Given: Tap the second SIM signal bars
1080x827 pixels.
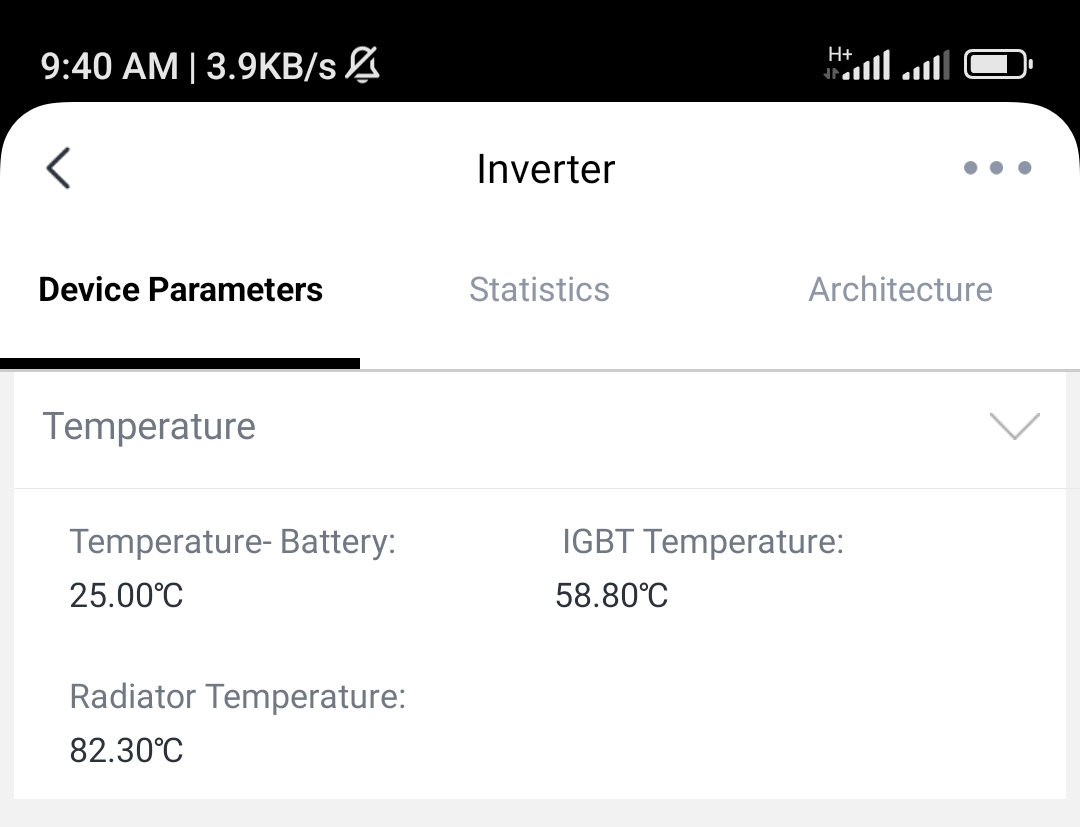Looking at the screenshot, I should [926, 65].
